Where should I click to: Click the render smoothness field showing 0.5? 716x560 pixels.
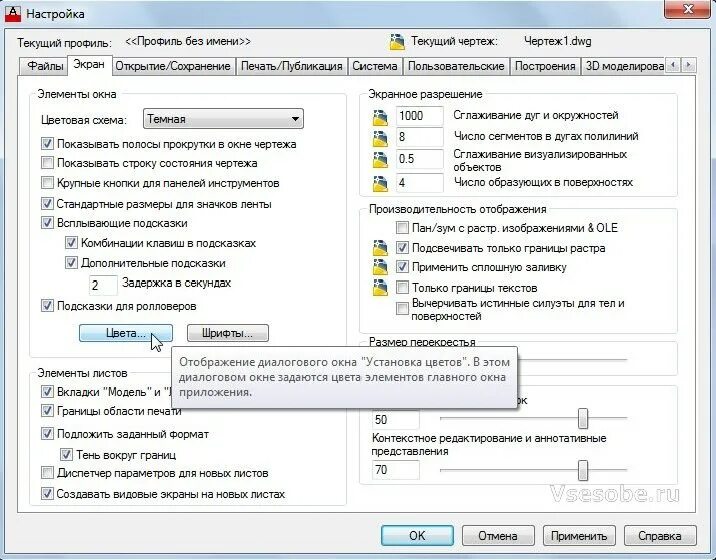tap(419, 159)
